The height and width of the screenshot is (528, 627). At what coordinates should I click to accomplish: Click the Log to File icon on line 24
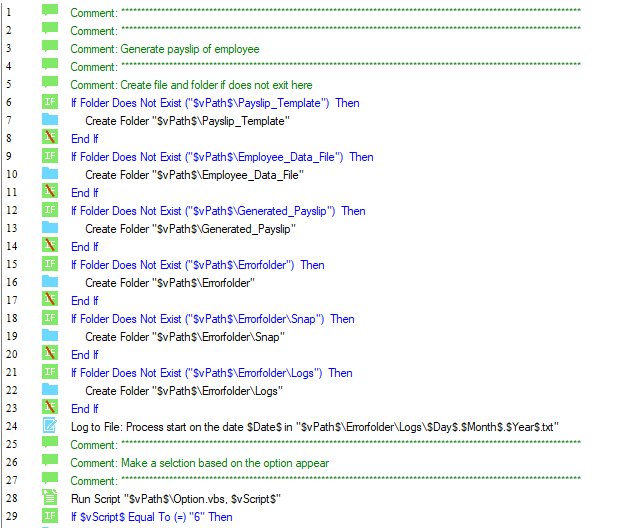[50, 426]
